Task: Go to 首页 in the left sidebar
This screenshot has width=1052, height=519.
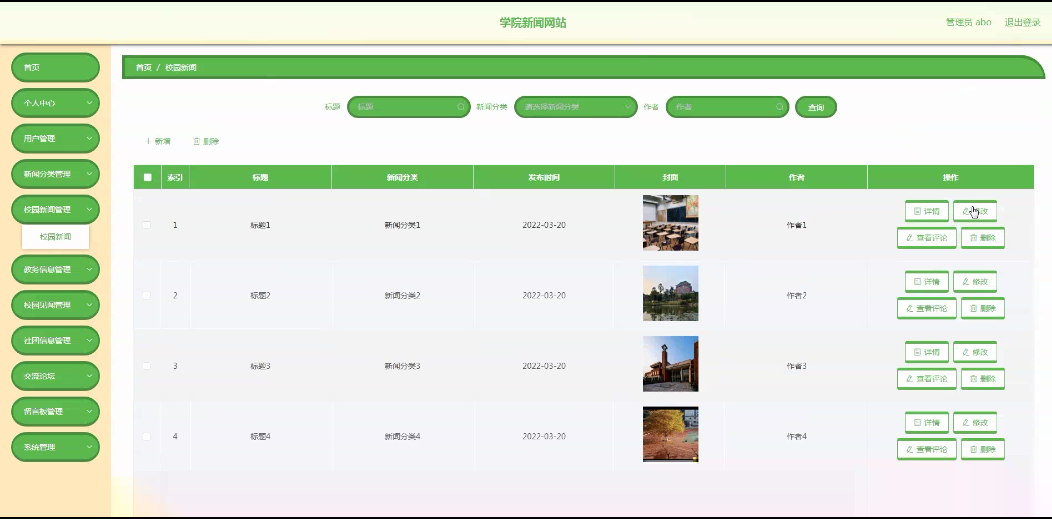Action: point(55,68)
